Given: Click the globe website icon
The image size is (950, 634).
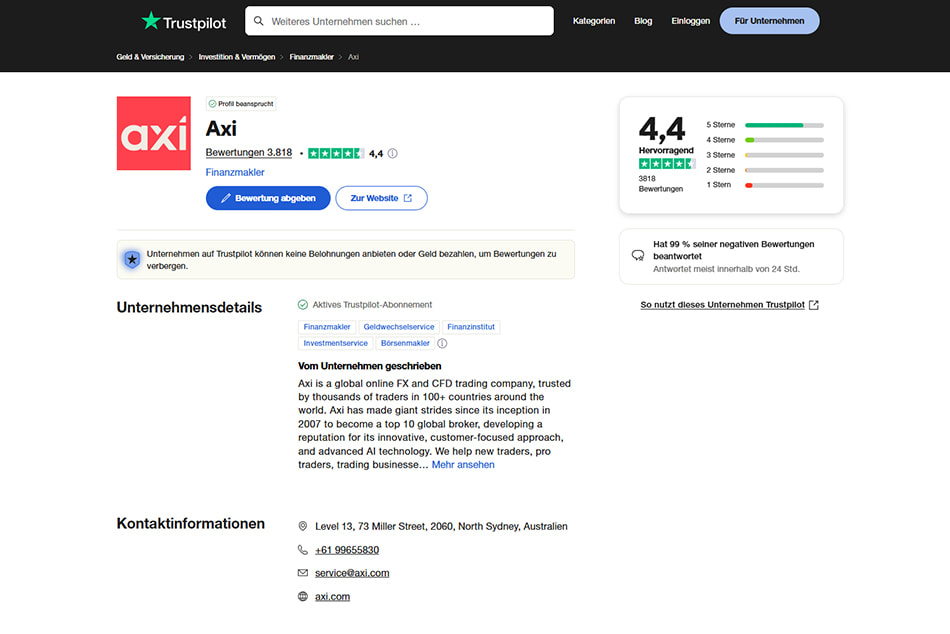Looking at the screenshot, I should [x=303, y=596].
